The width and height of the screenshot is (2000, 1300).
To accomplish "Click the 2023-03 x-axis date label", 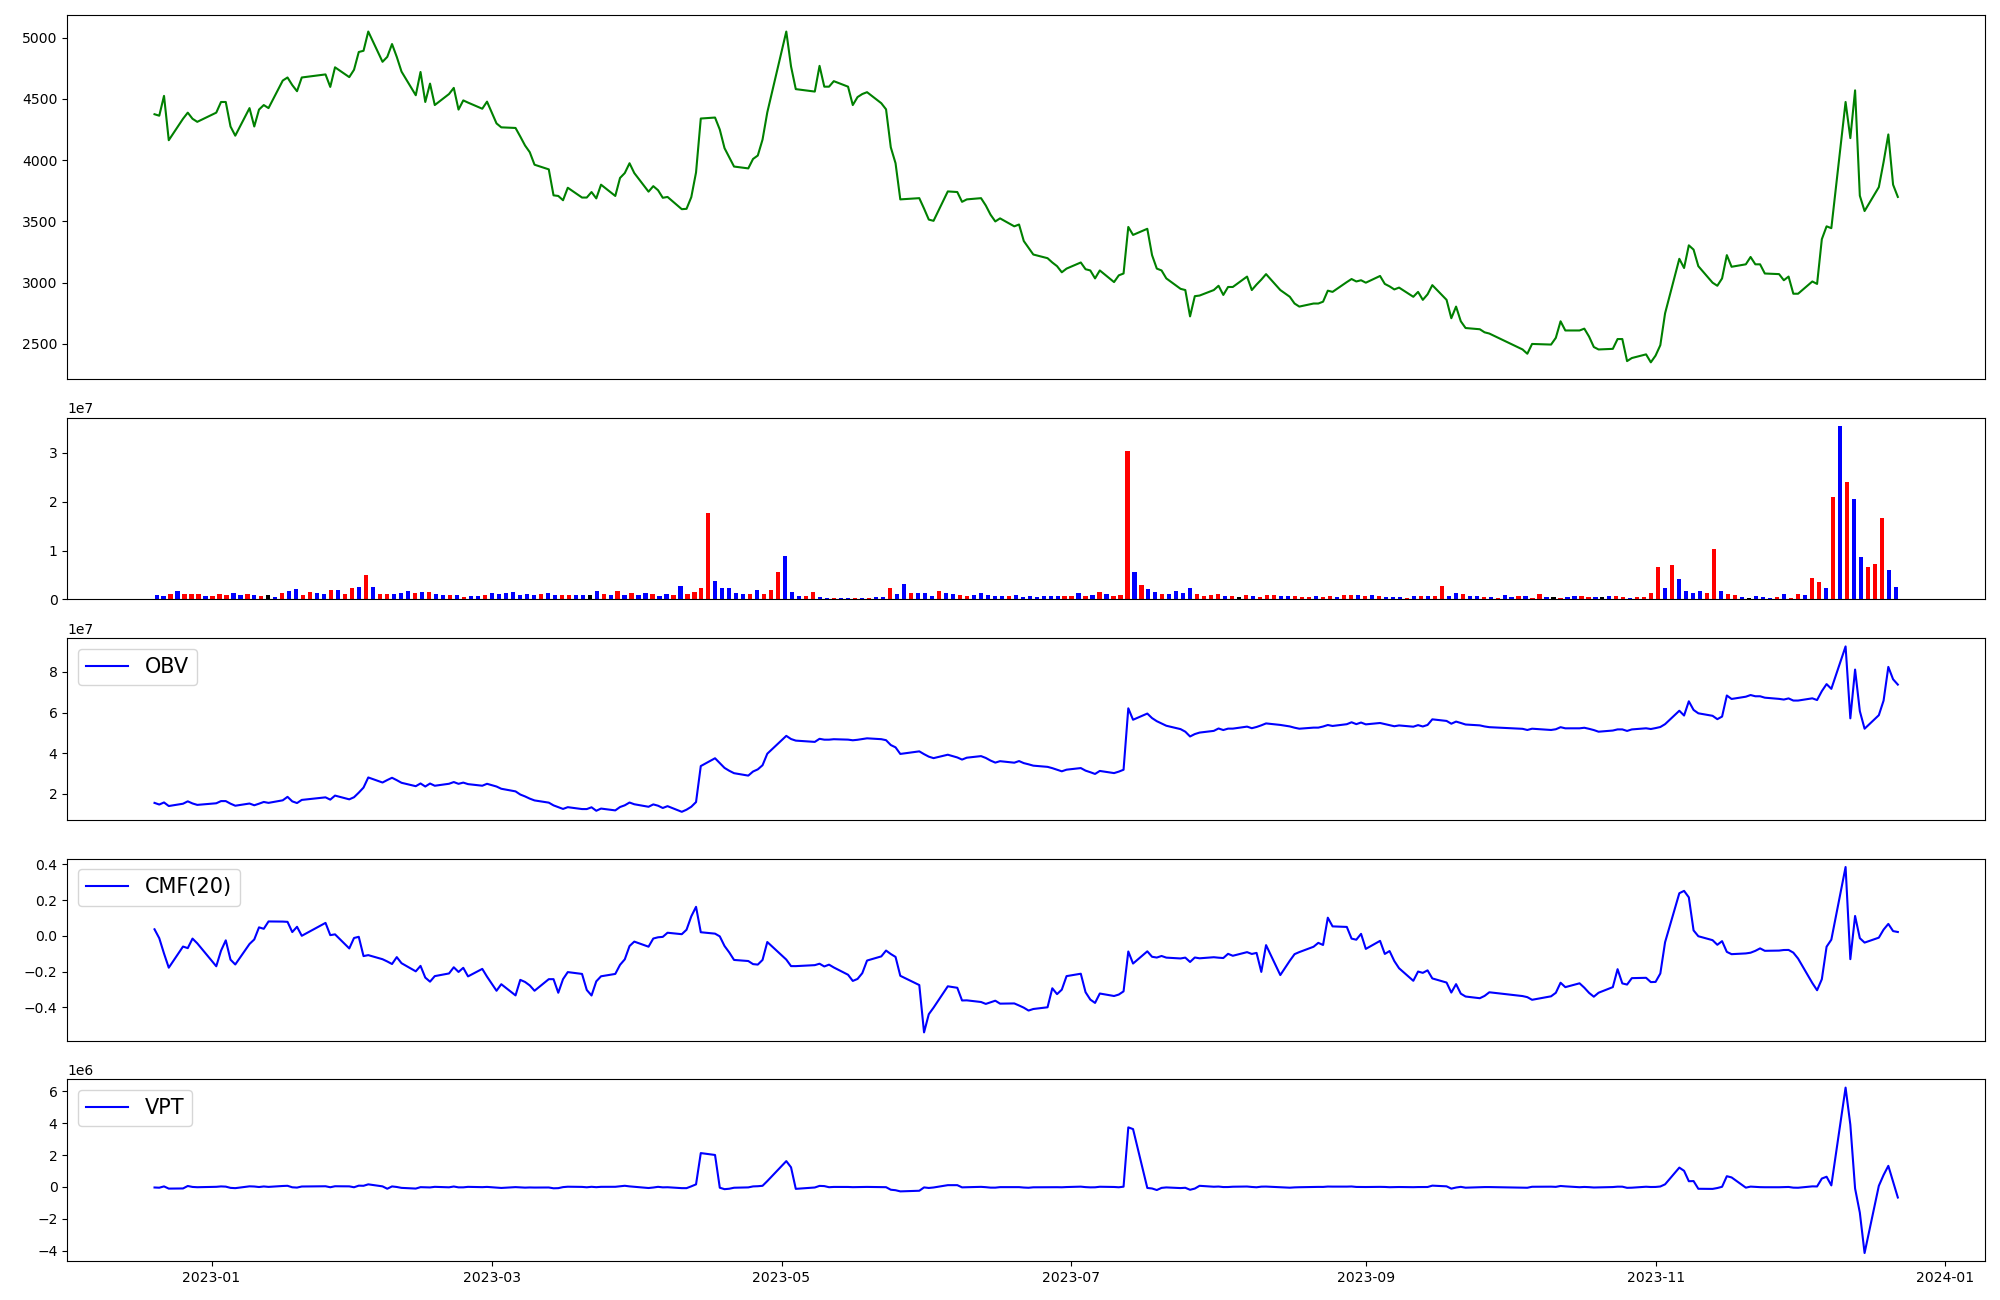I will pos(492,1277).
